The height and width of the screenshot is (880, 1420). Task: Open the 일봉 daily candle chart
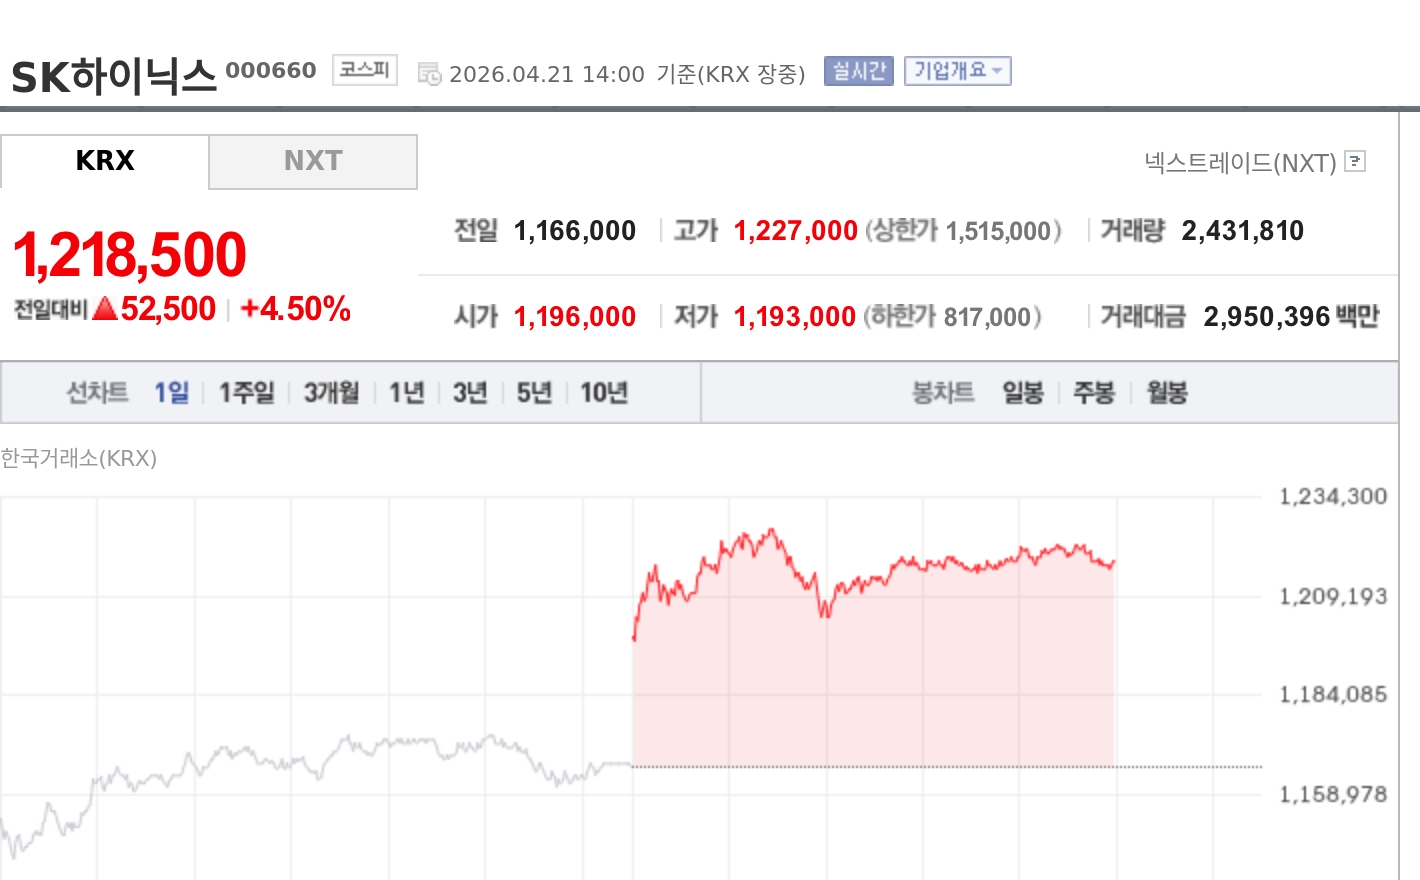[1023, 393]
